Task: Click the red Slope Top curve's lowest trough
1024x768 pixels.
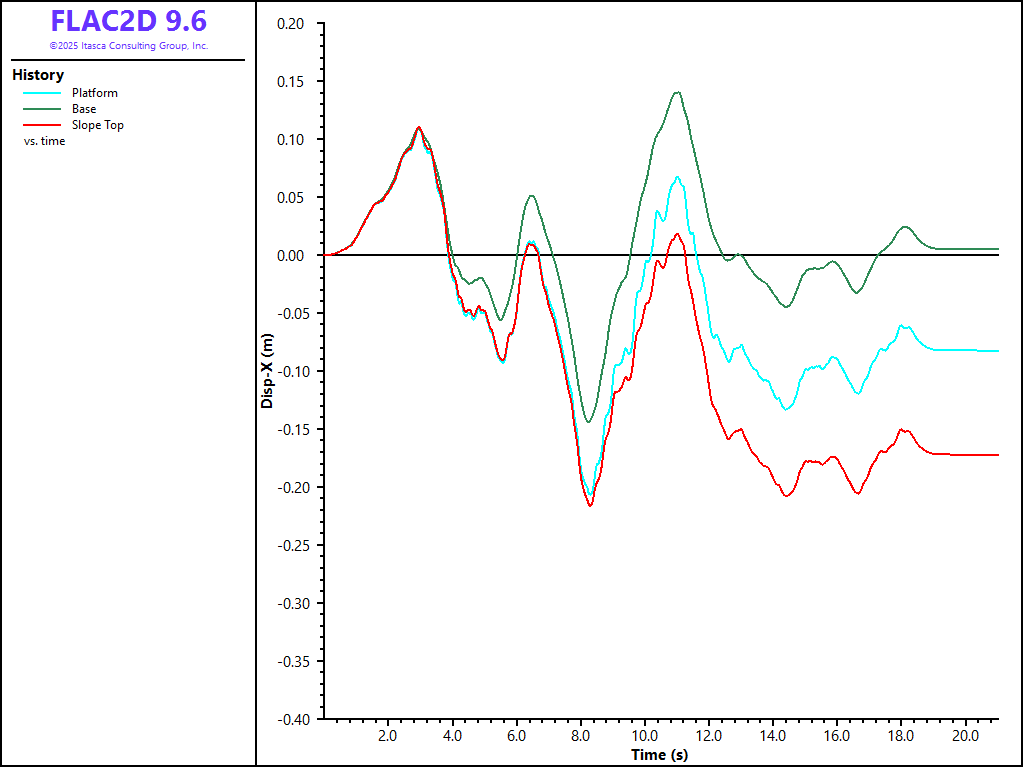Action: click(590, 505)
